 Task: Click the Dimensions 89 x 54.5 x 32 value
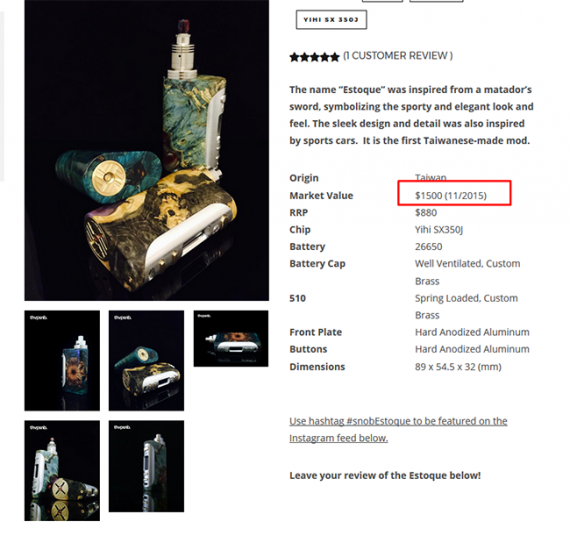pyautogui.click(x=458, y=367)
